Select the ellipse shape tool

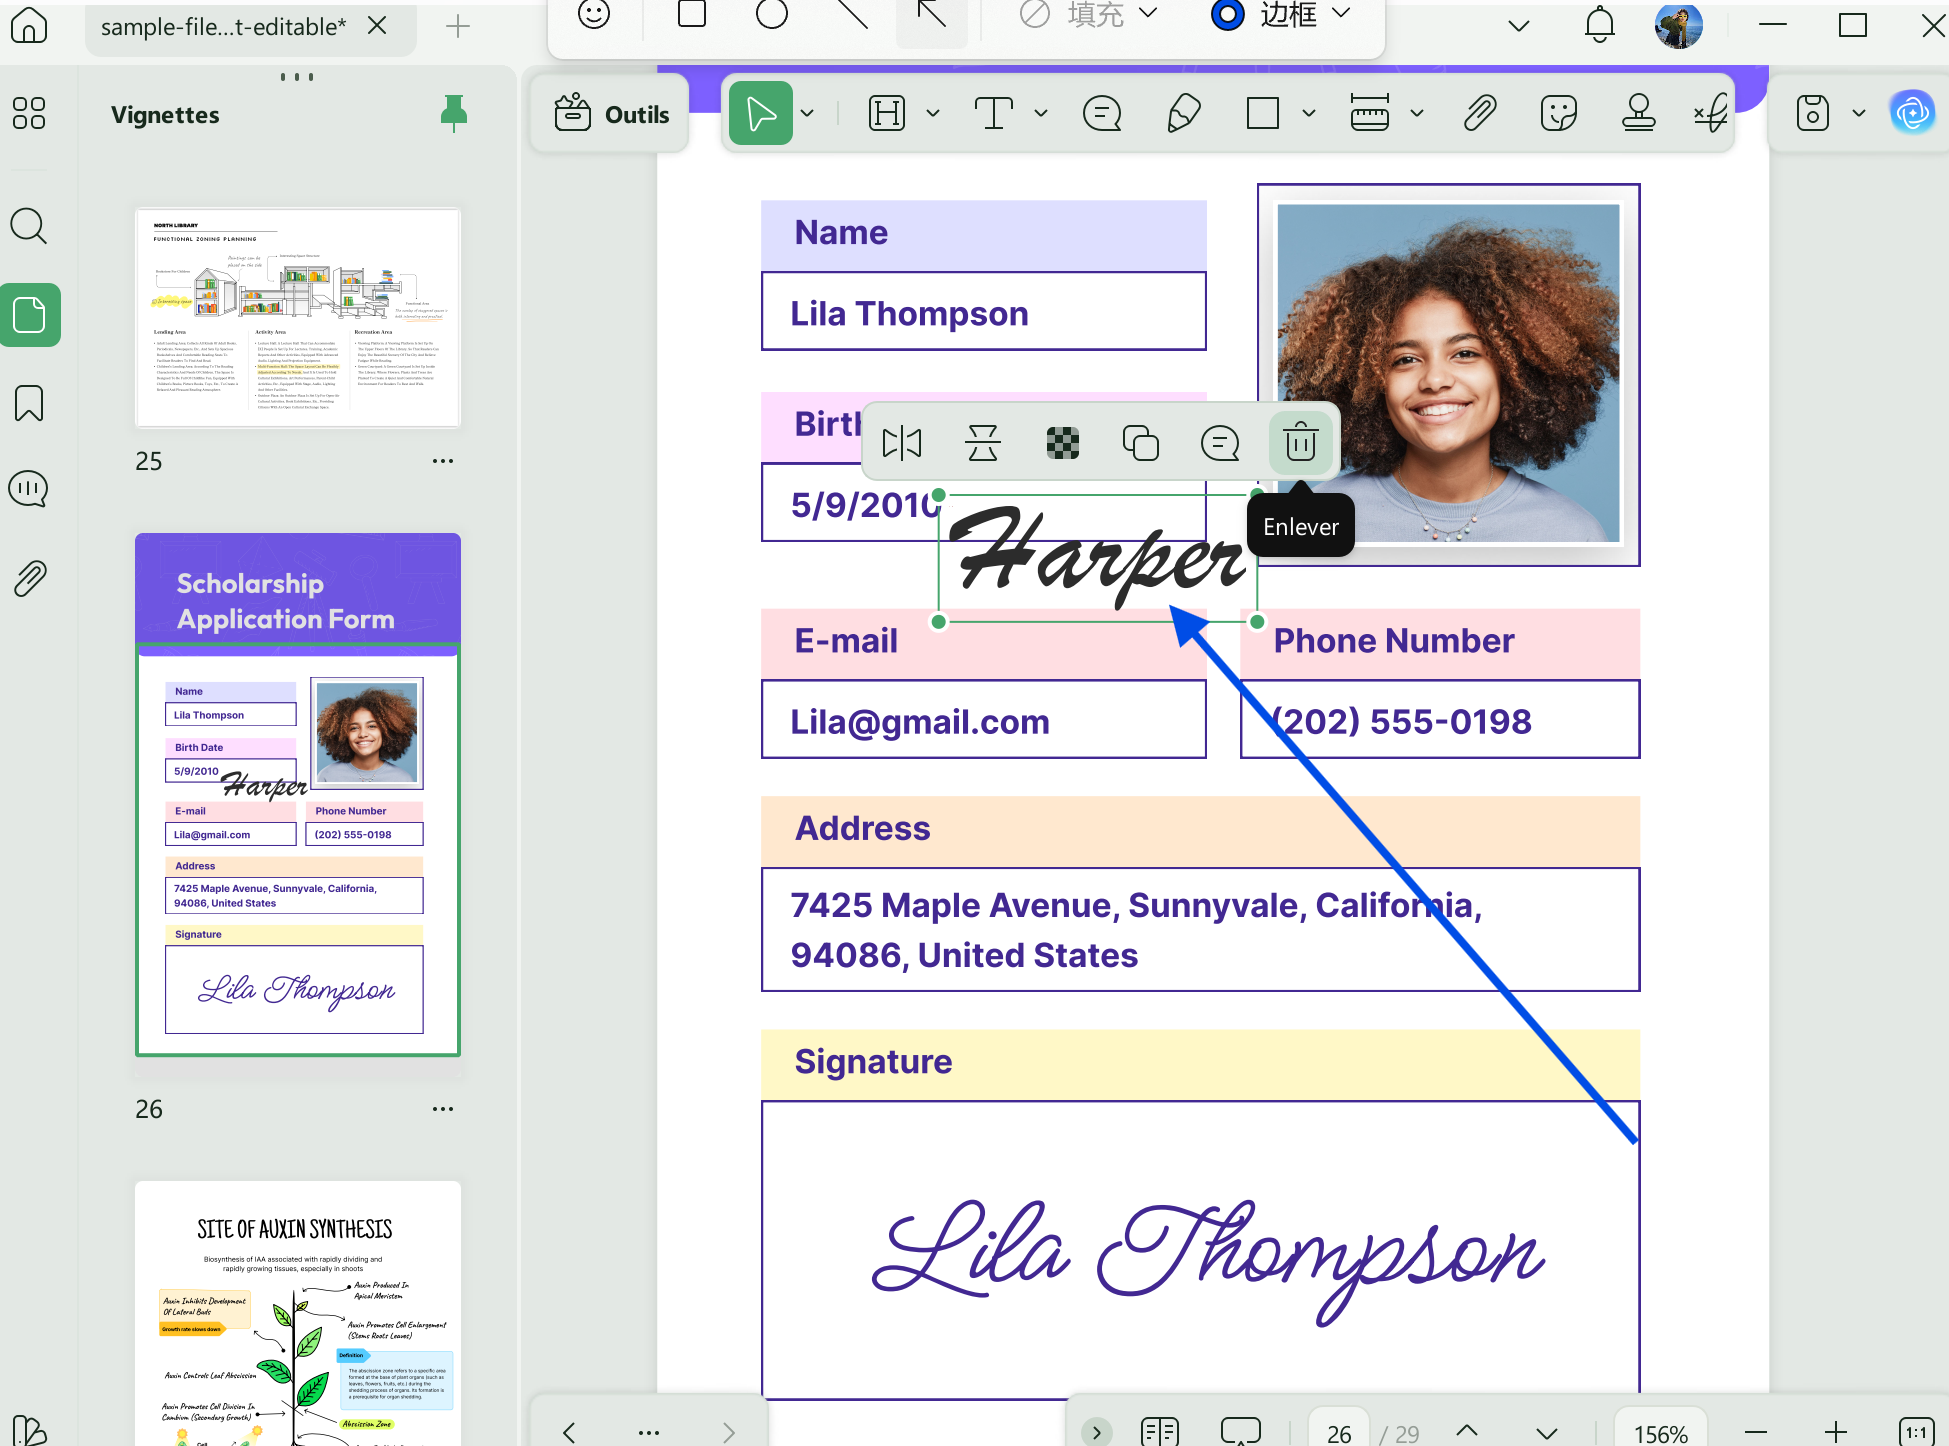772,14
